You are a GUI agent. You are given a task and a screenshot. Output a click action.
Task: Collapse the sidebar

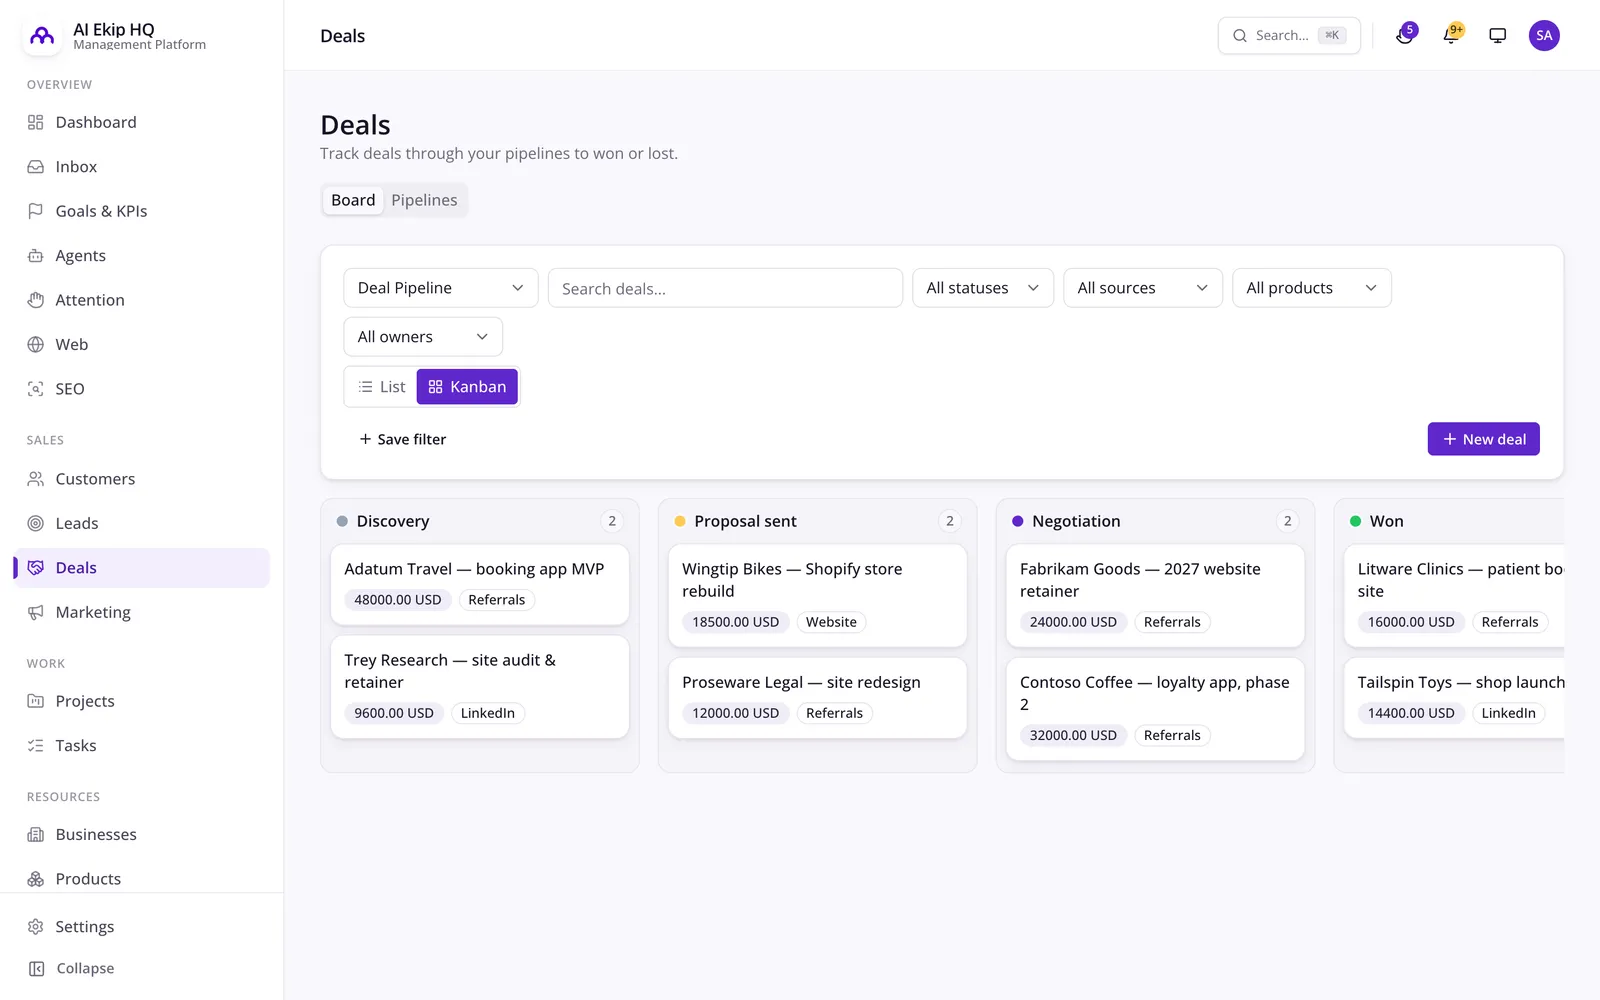tap(142, 969)
